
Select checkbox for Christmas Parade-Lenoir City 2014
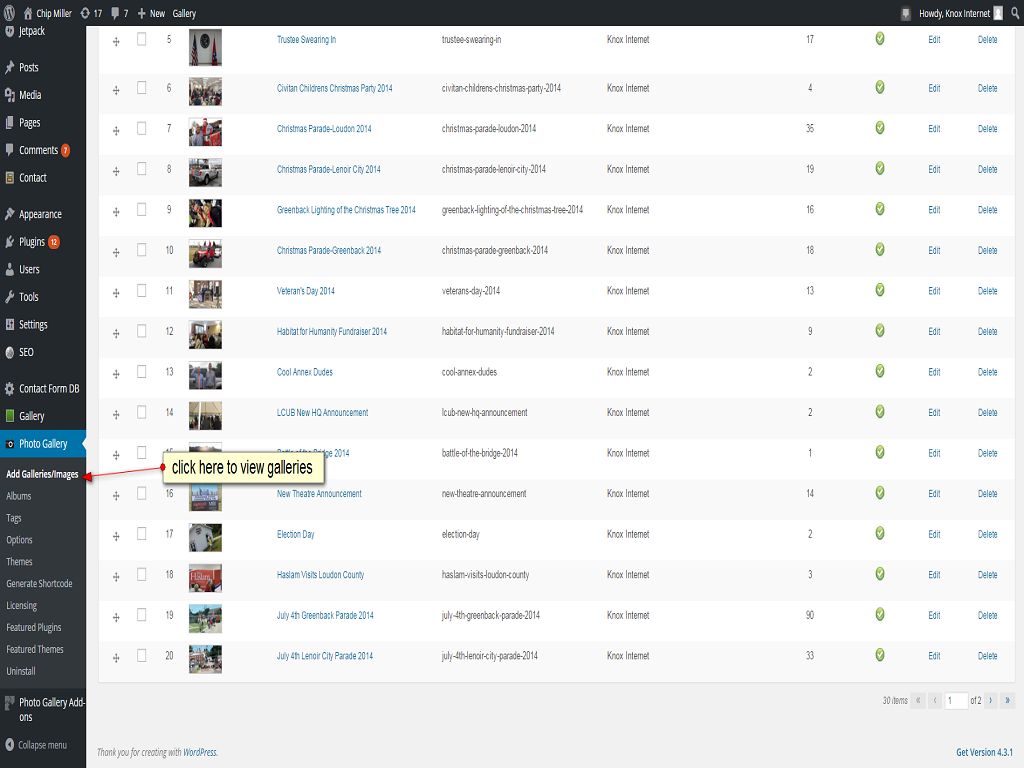coord(141,168)
